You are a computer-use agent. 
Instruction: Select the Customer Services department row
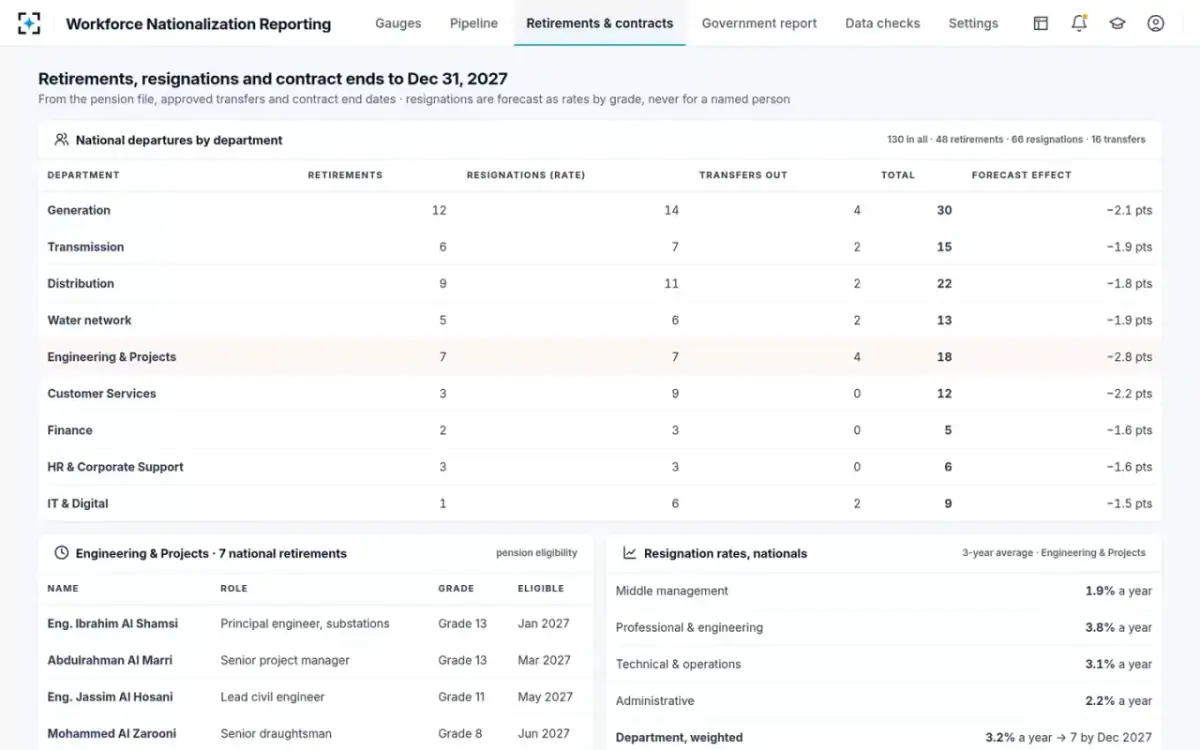point(600,393)
